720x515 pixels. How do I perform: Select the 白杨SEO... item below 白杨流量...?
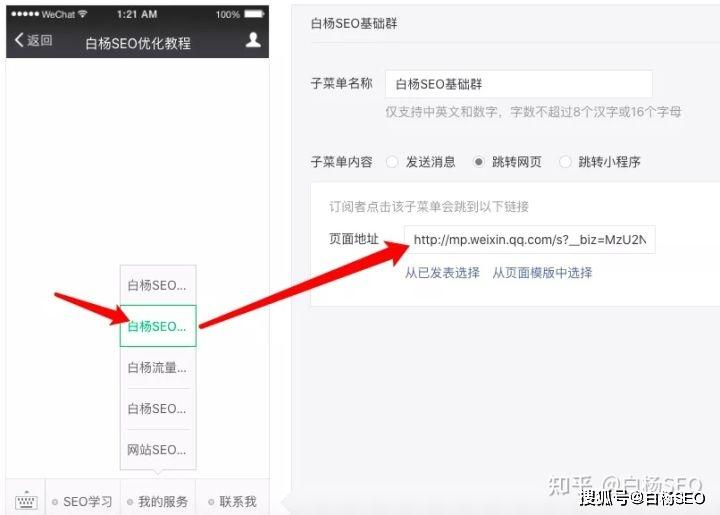[158, 409]
